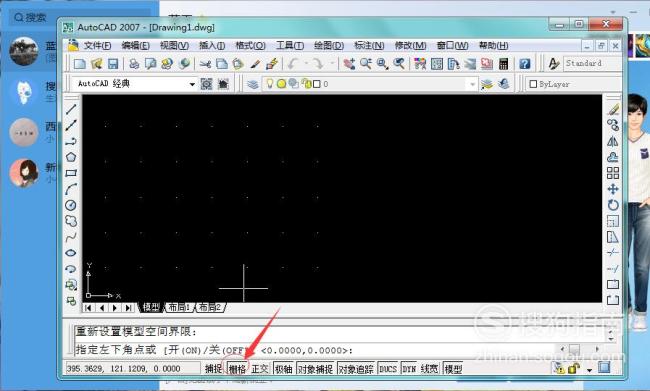650x391 pixels.
Task: Open the Help question mark icon
Action: [x=525, y=64]
